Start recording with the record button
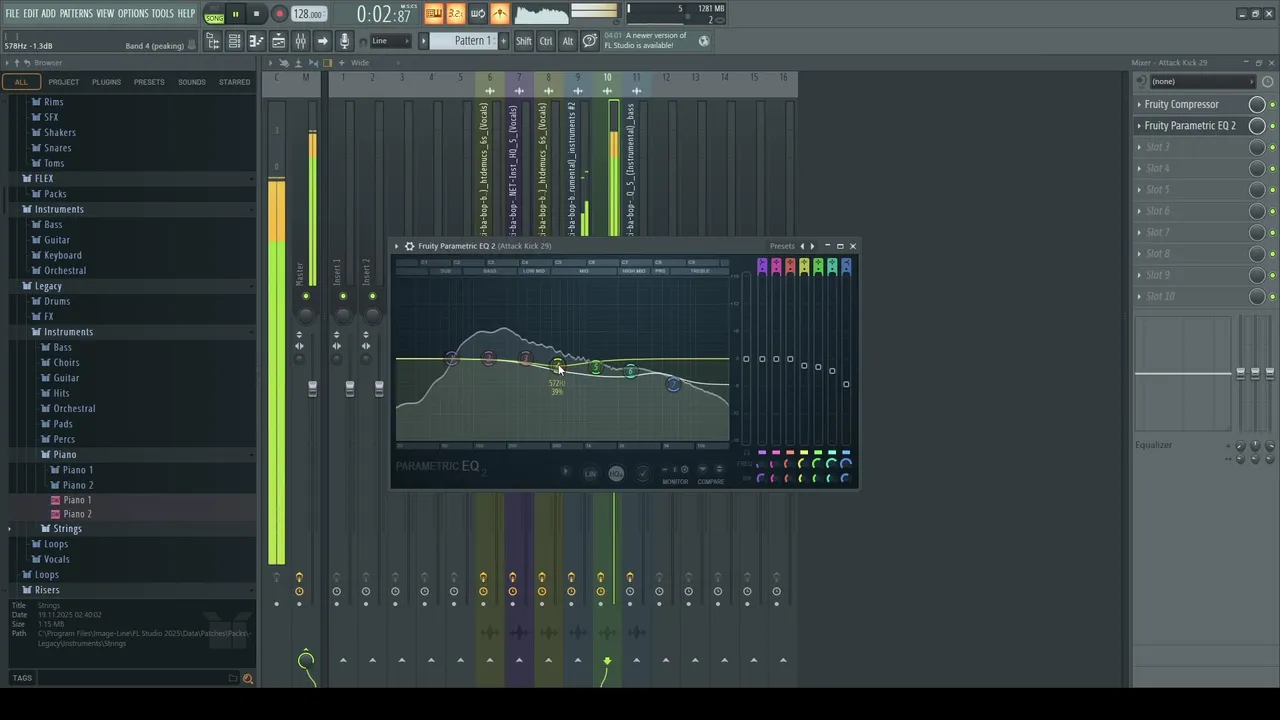Viewport: 1280px width, 720px height. (x=279, y=14)
